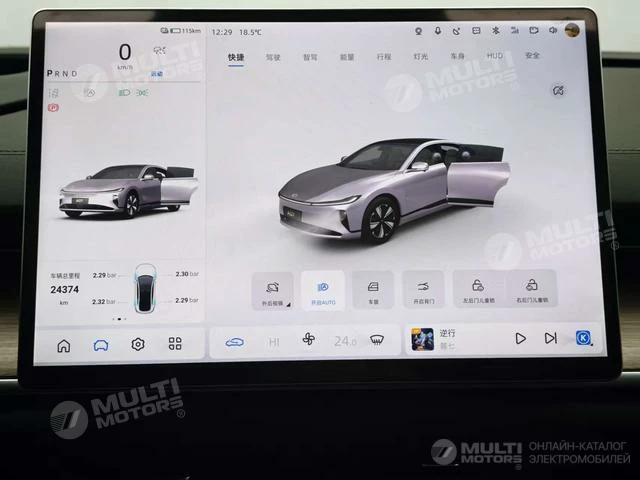Open settings gear in bottom dock
Screen dimensions: 640x480
coord(138,345)
